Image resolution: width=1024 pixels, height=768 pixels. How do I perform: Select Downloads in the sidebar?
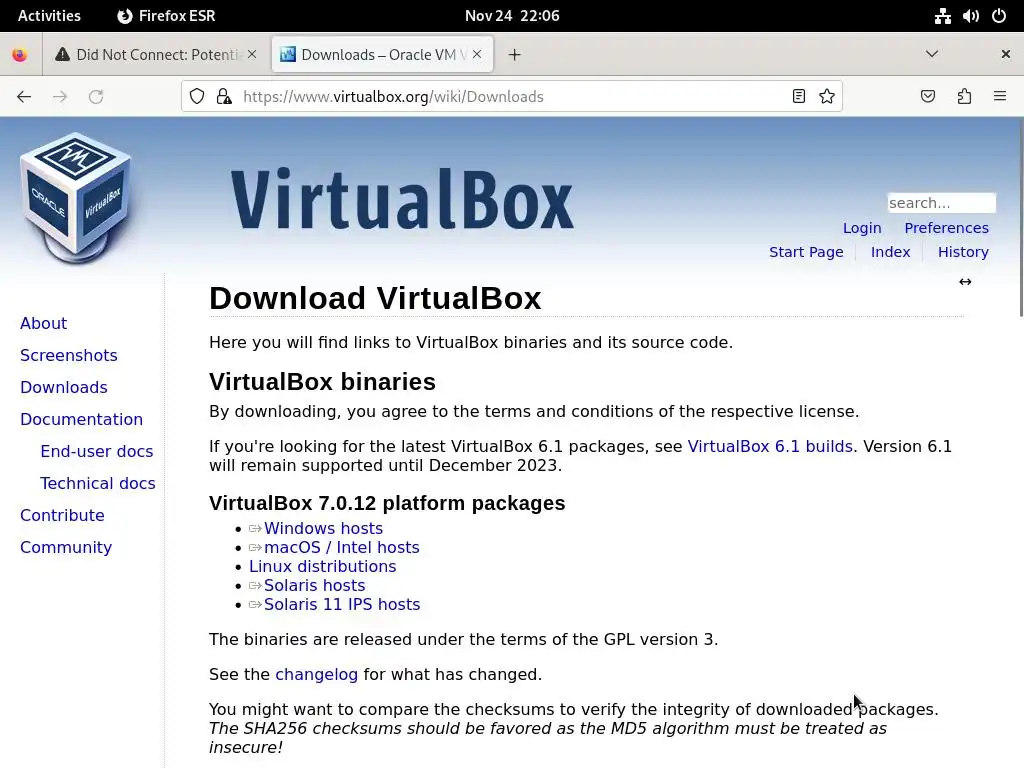pos(63,387)
